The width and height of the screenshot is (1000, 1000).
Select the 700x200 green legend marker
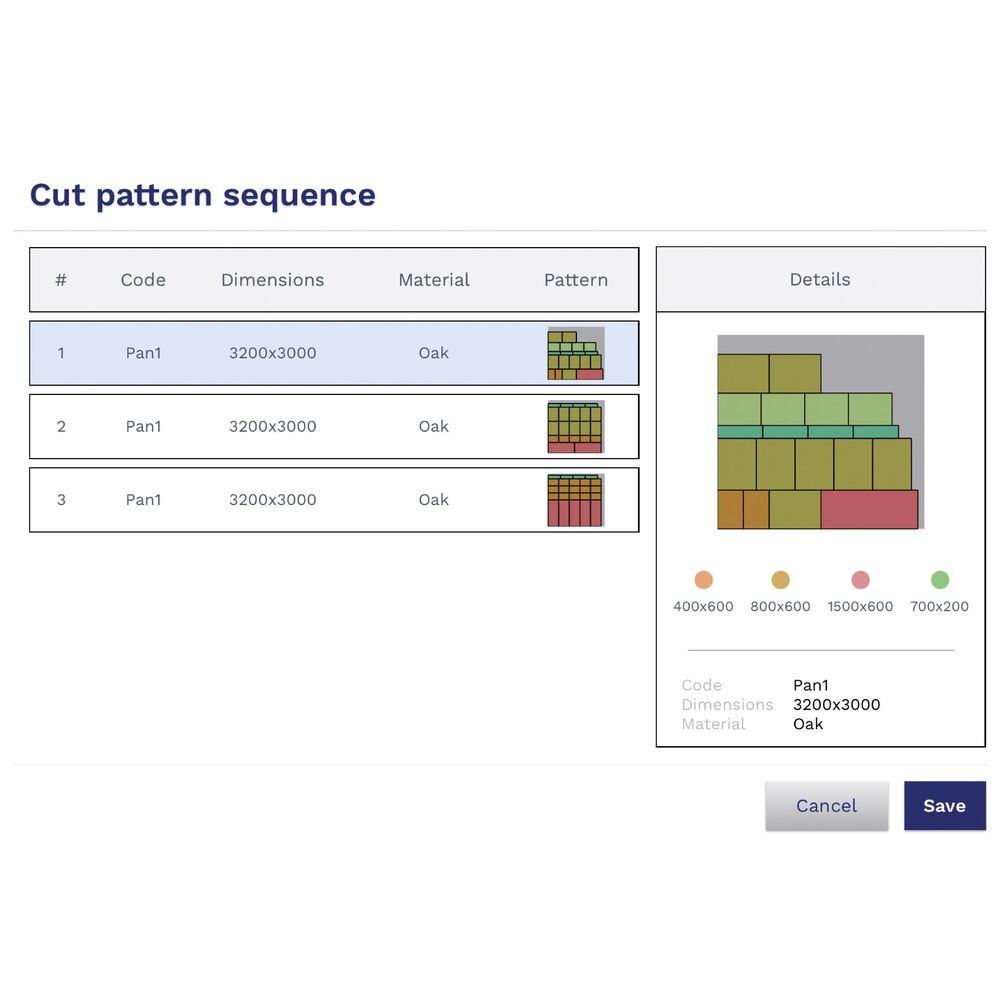coord(939,579)
